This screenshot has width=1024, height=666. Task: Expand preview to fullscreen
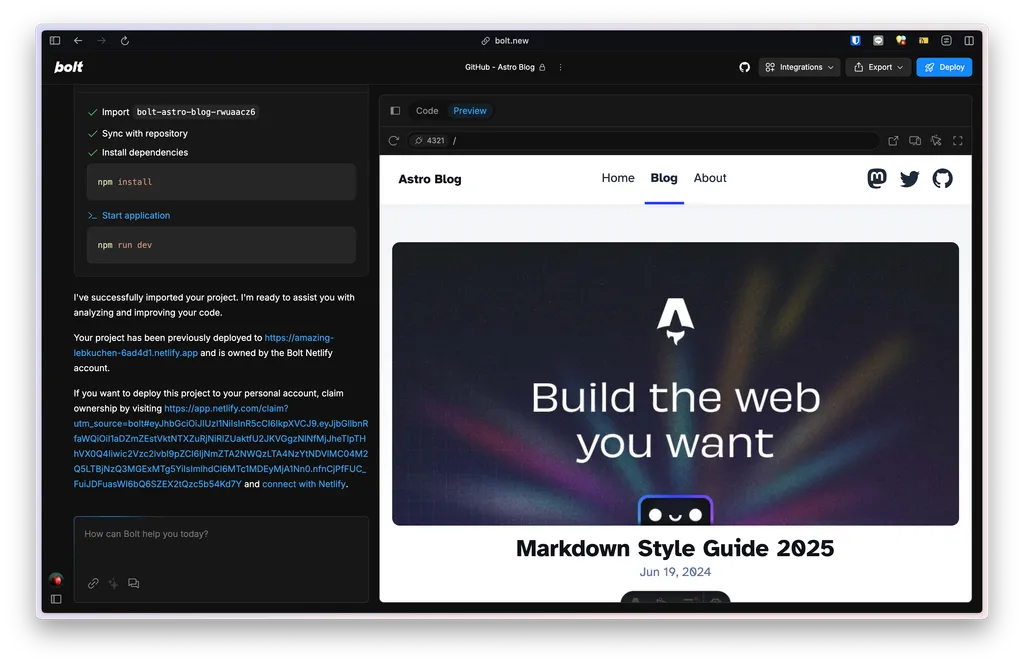pyautogui.click(x=958, y=140)
